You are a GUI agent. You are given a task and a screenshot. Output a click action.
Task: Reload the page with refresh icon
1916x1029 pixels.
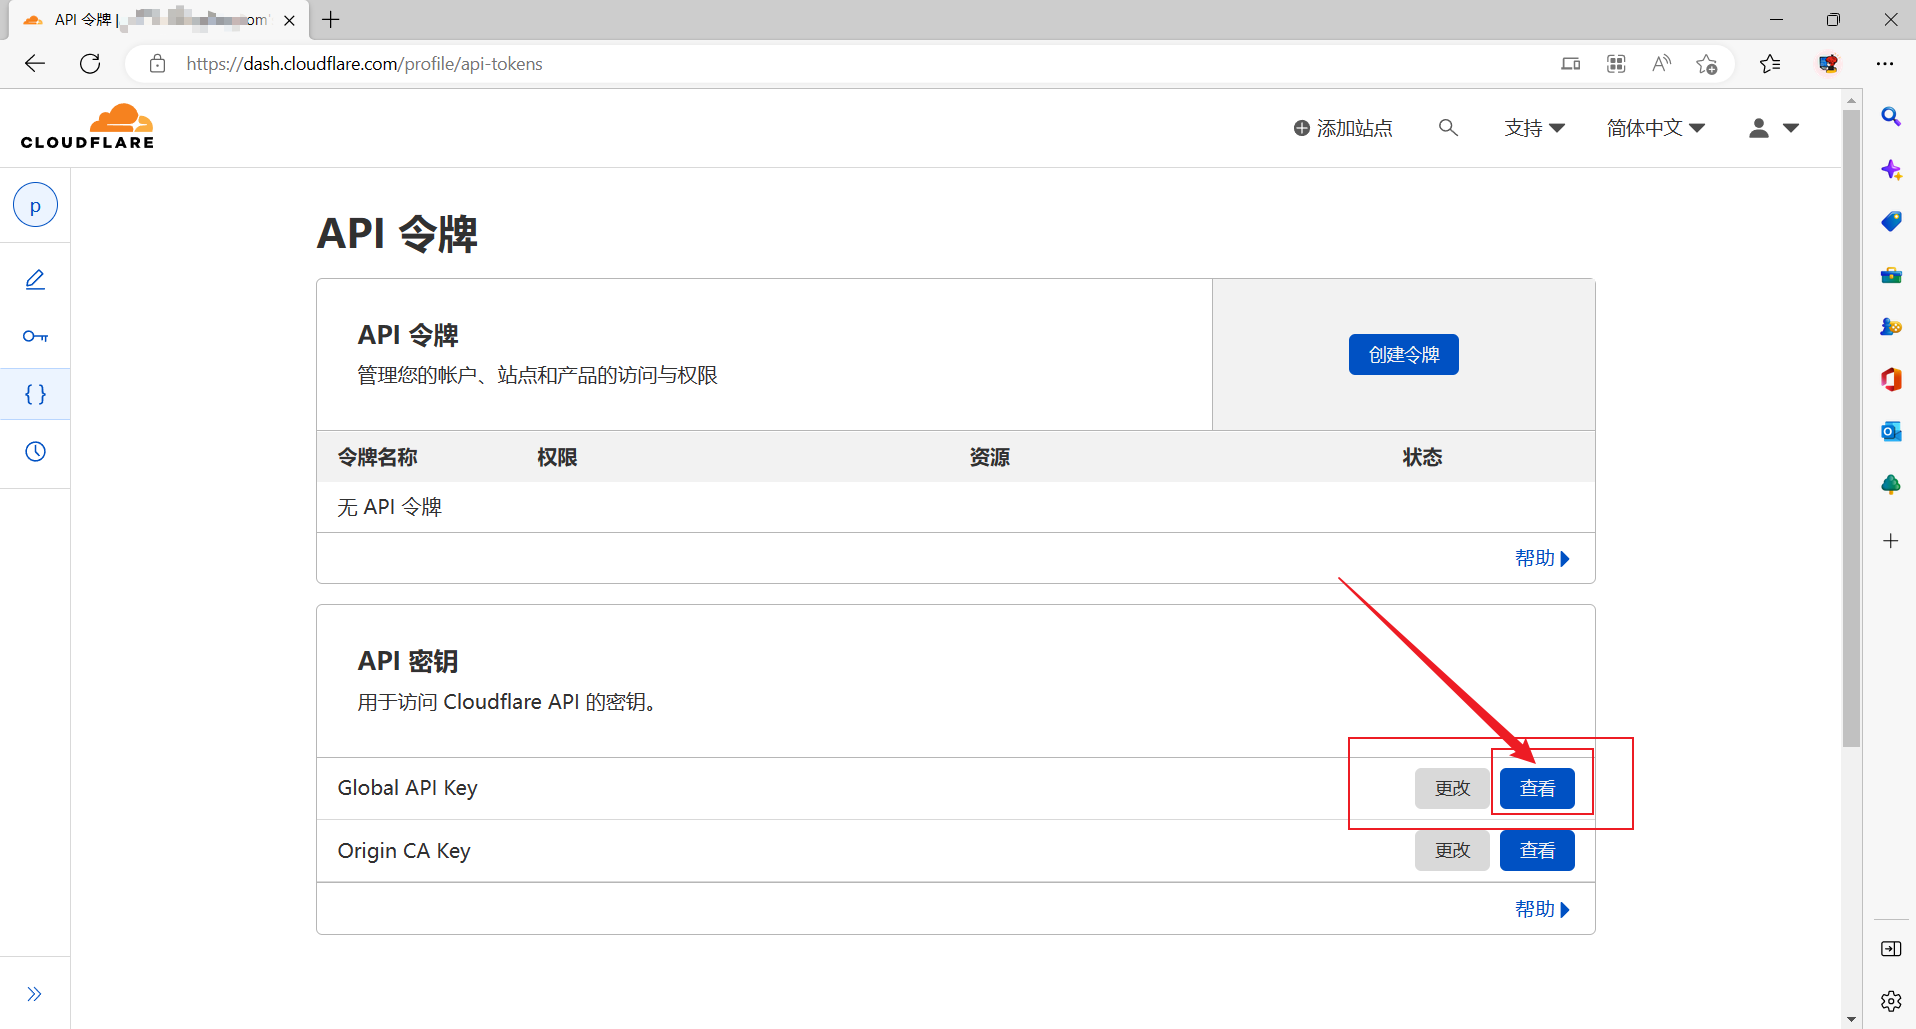point(90,64)
